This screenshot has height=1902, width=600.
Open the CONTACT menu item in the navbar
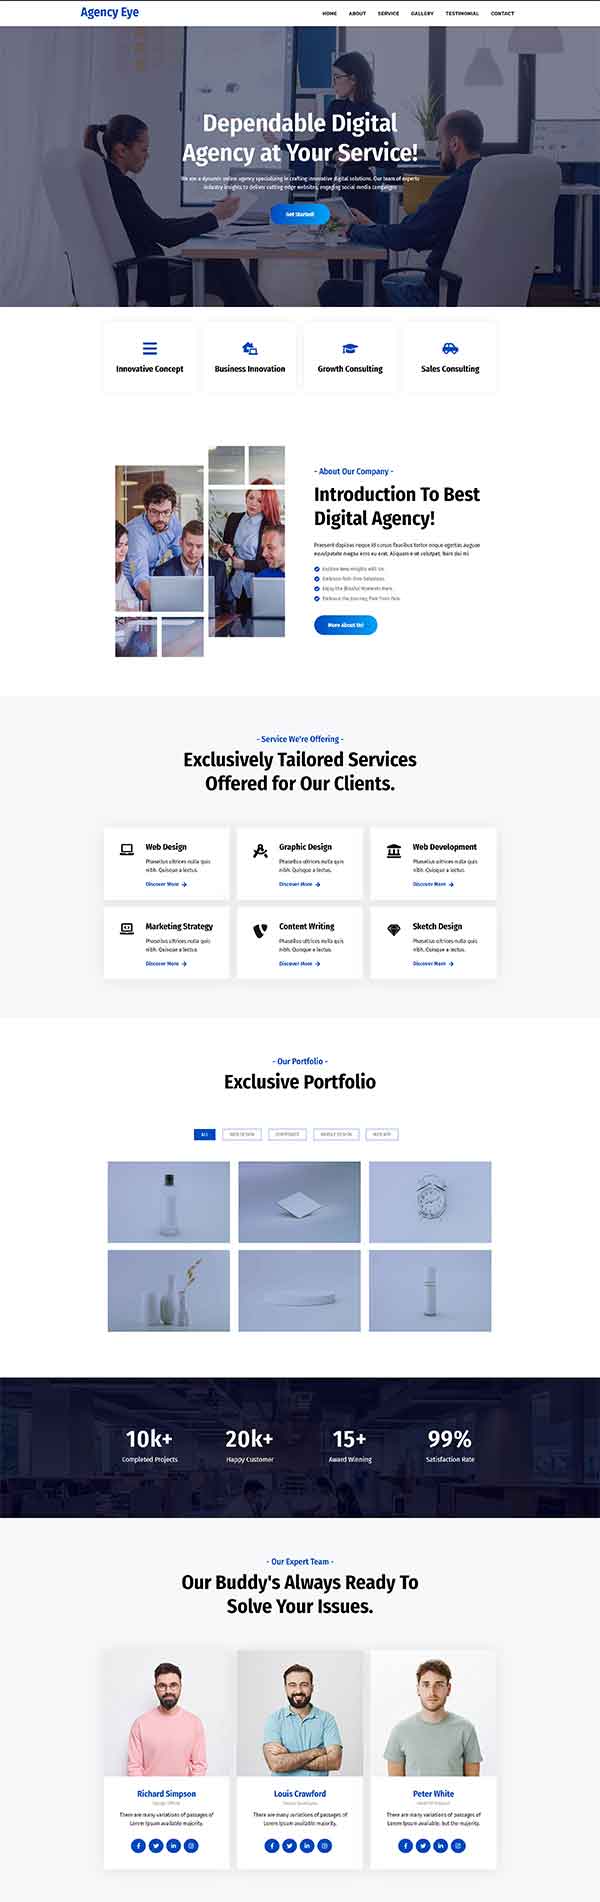click(x=500, y=14)
